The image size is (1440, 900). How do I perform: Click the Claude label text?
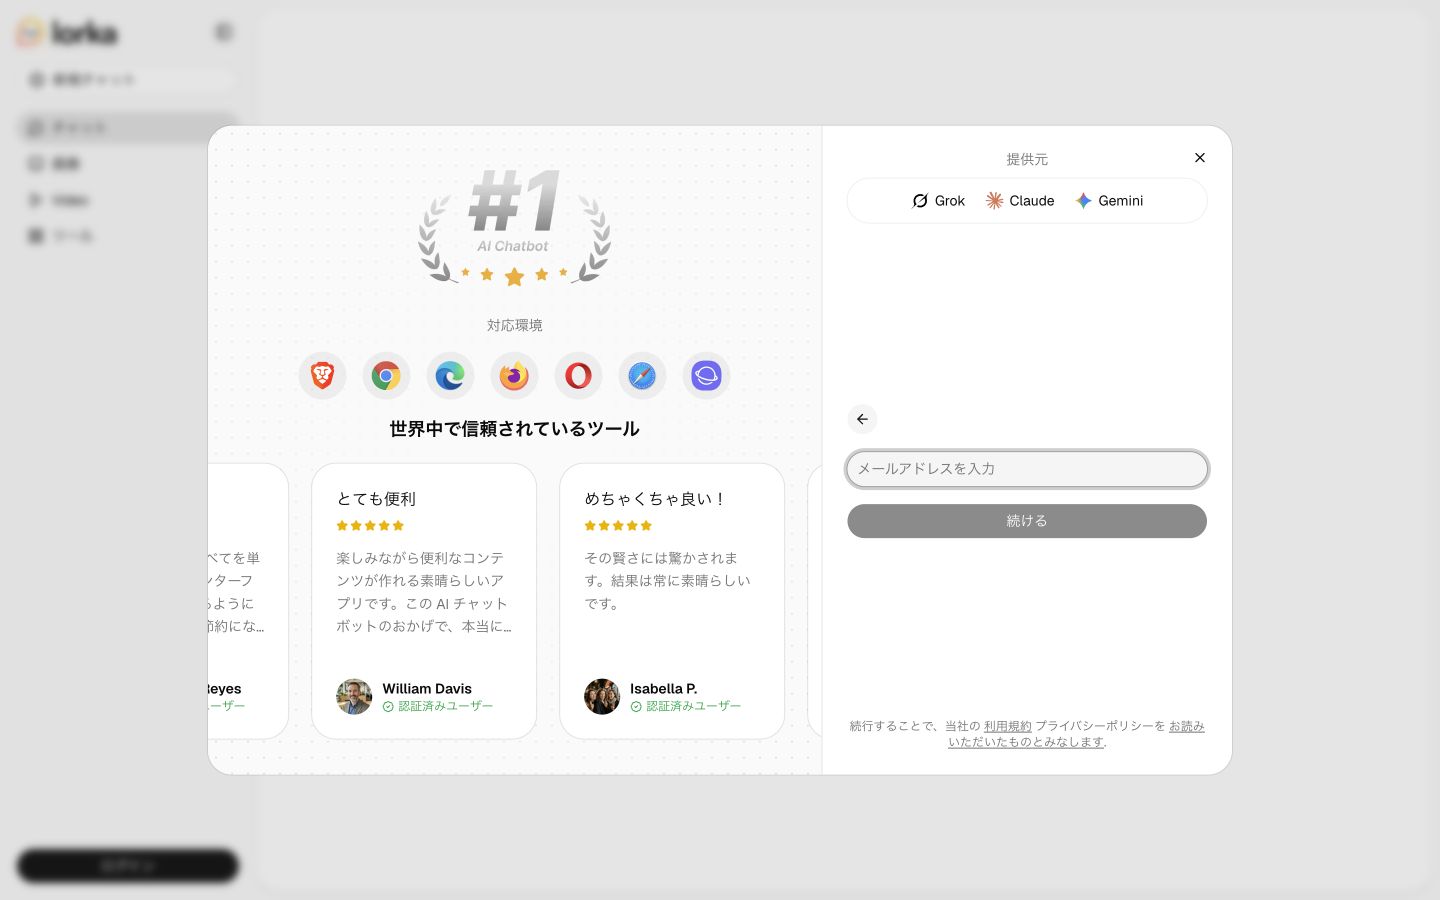click(1032, 201)
